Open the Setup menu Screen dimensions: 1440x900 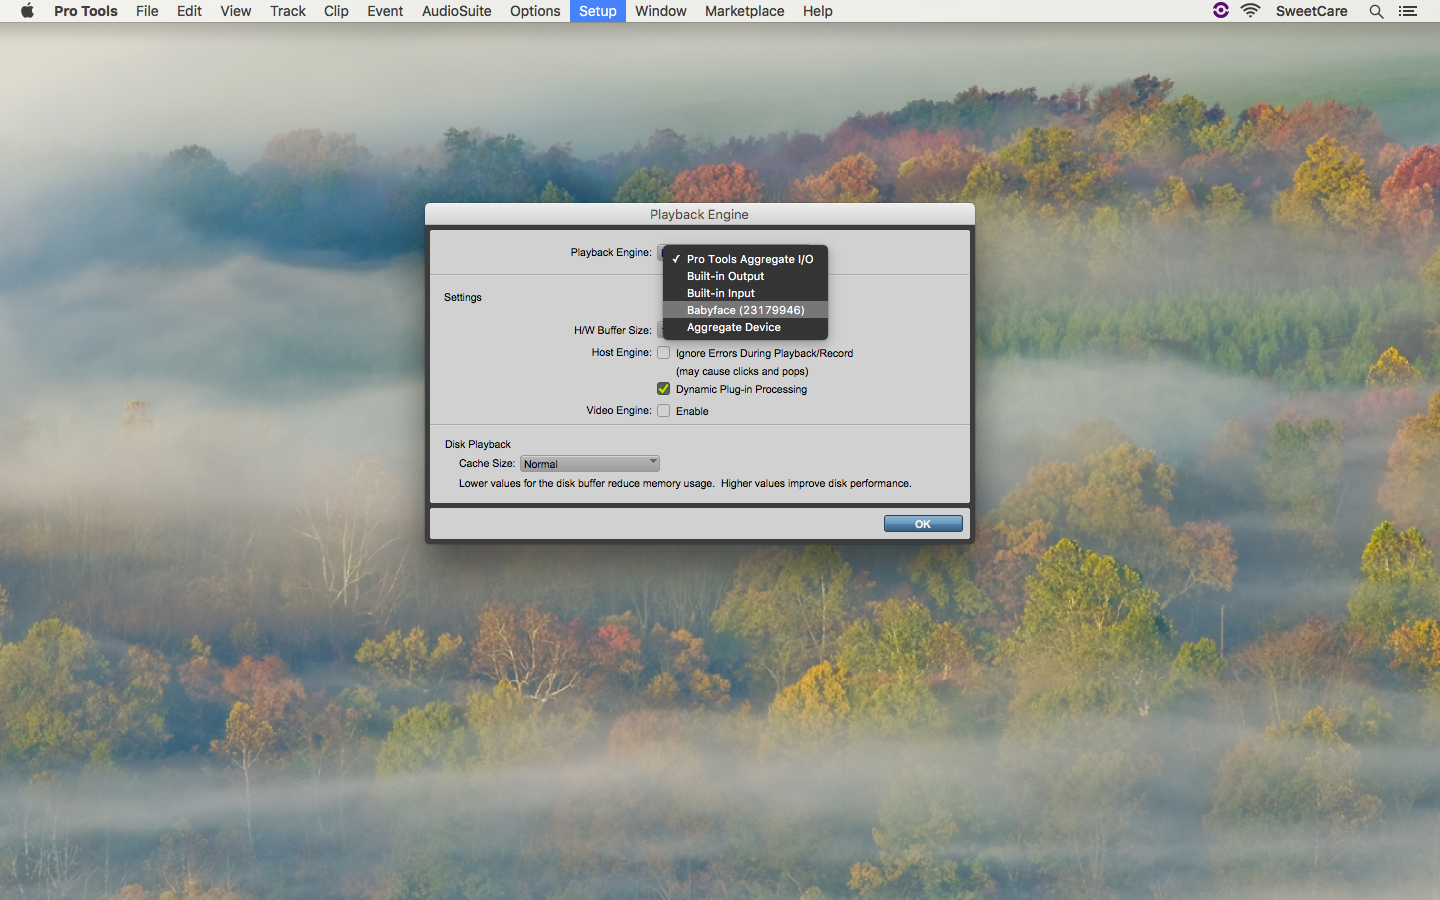597,11
